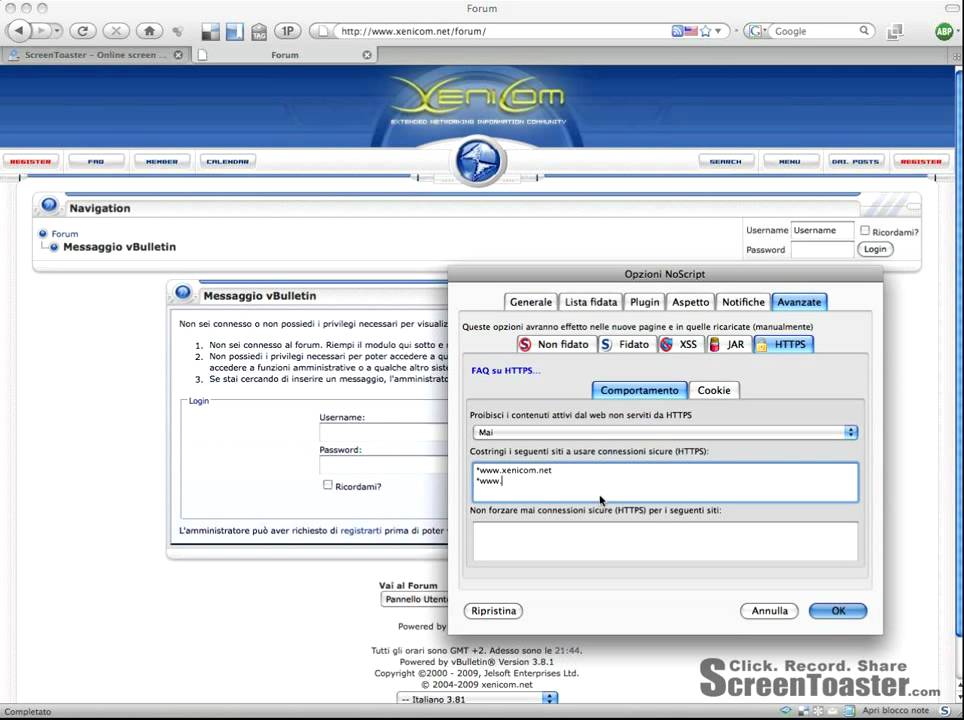The width and height of the screenshot is (964, 720).
Task: Bookmark page with the star icon
Action: click(706, 31)
